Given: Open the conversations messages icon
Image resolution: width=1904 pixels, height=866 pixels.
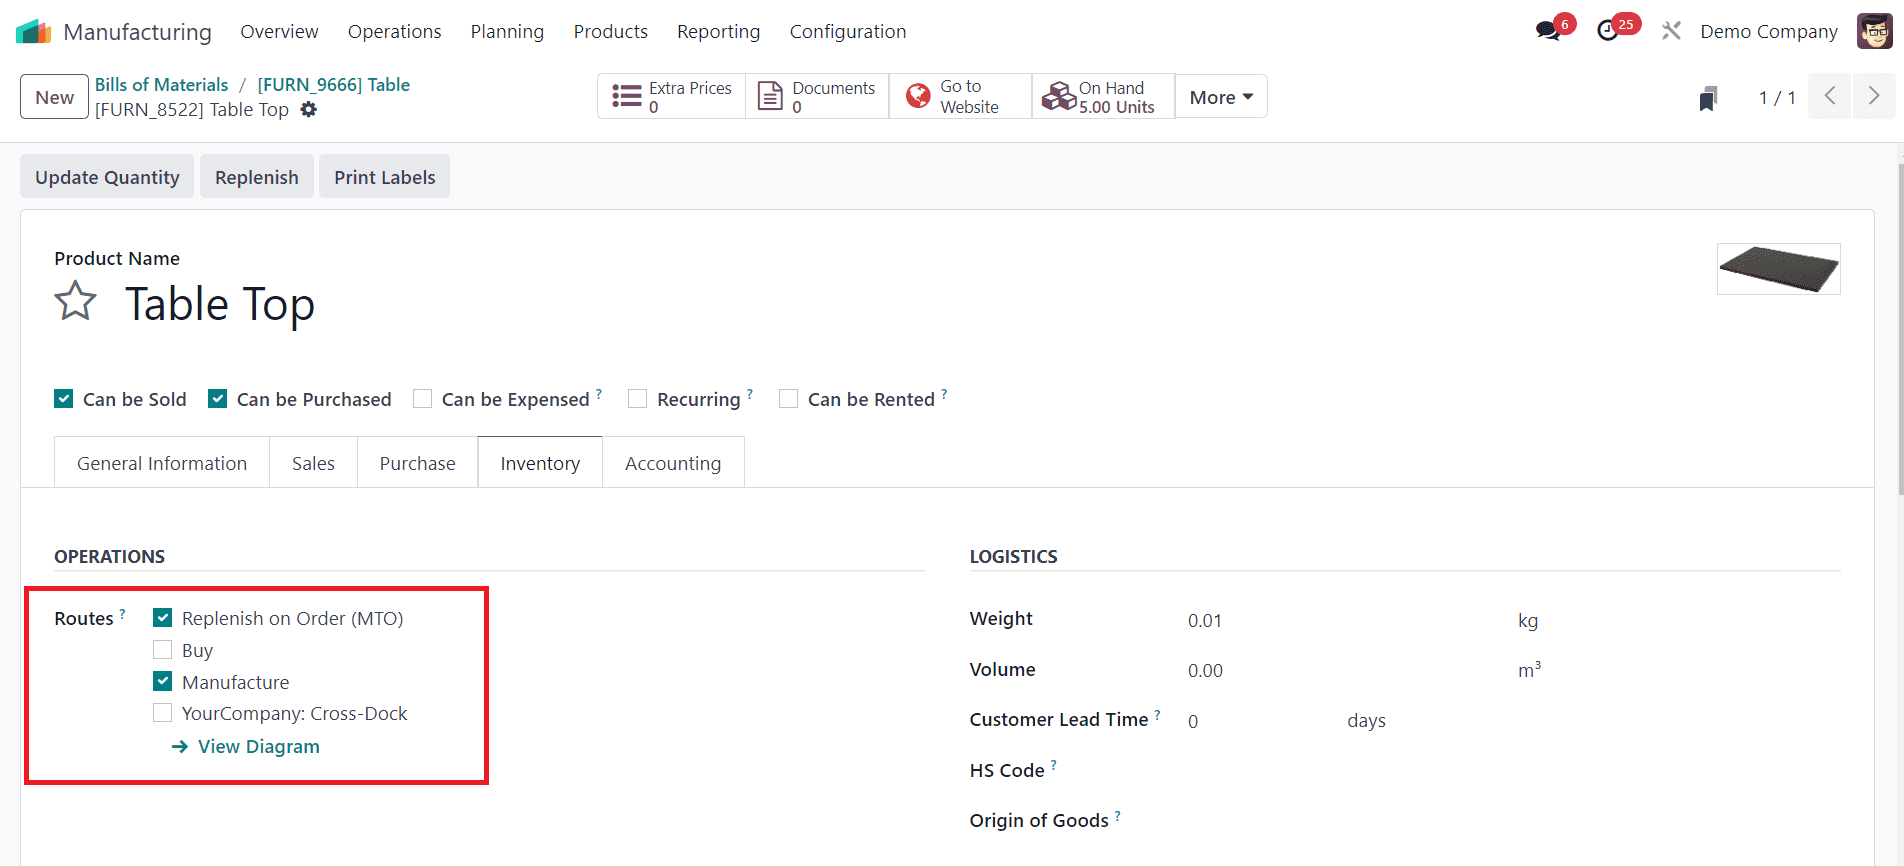Looking at the screenshot, I should click(x=1548, y=31).
